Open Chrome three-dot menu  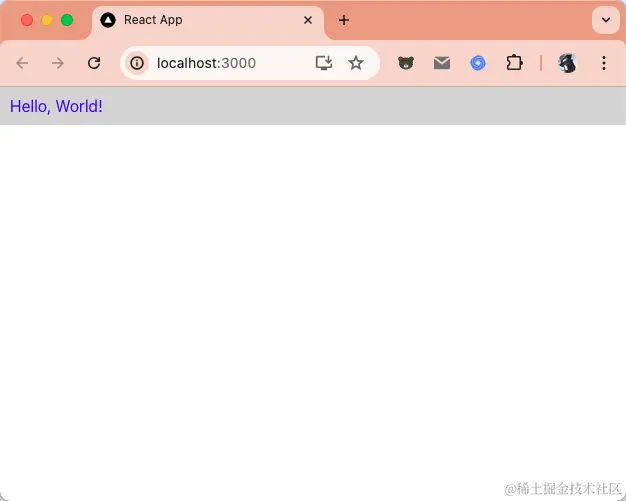[x=604, y=63]
